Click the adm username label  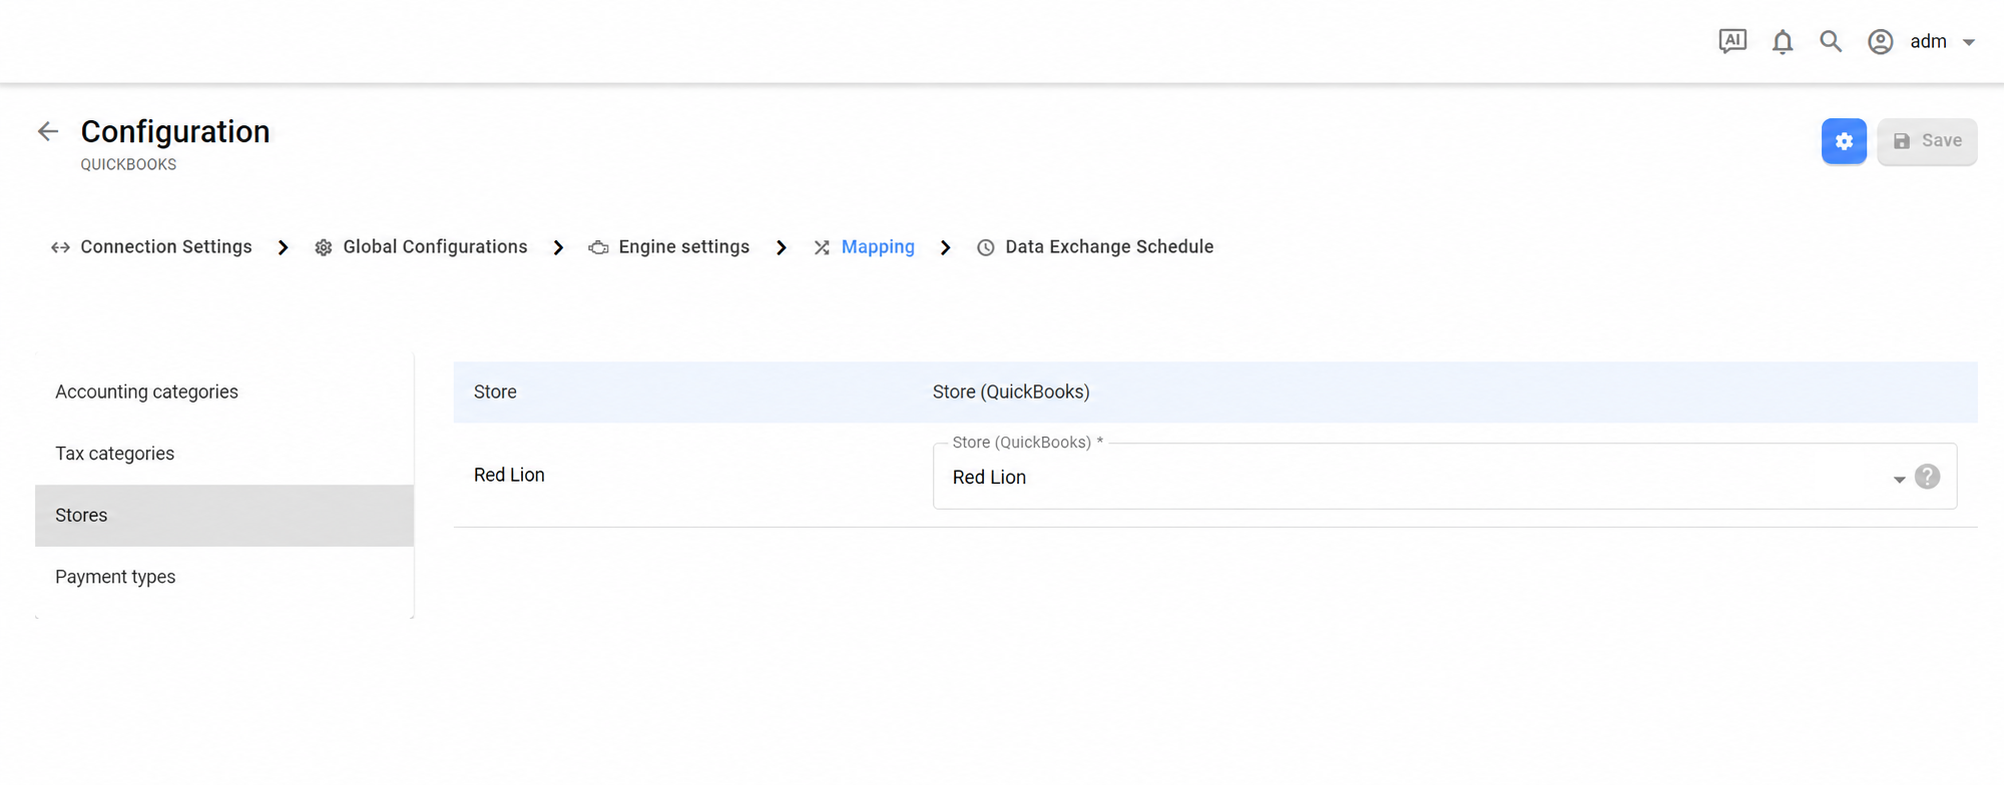point(1928,42)
